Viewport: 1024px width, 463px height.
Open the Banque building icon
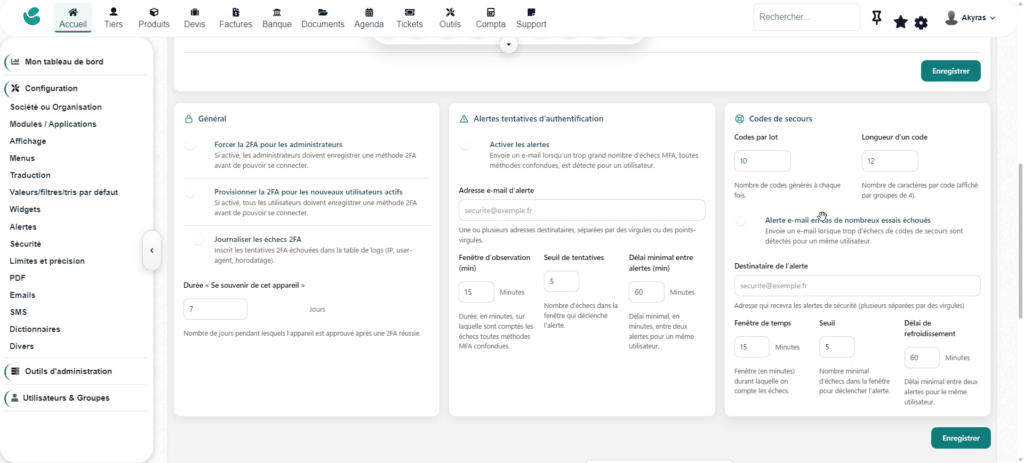click(277, 12)
